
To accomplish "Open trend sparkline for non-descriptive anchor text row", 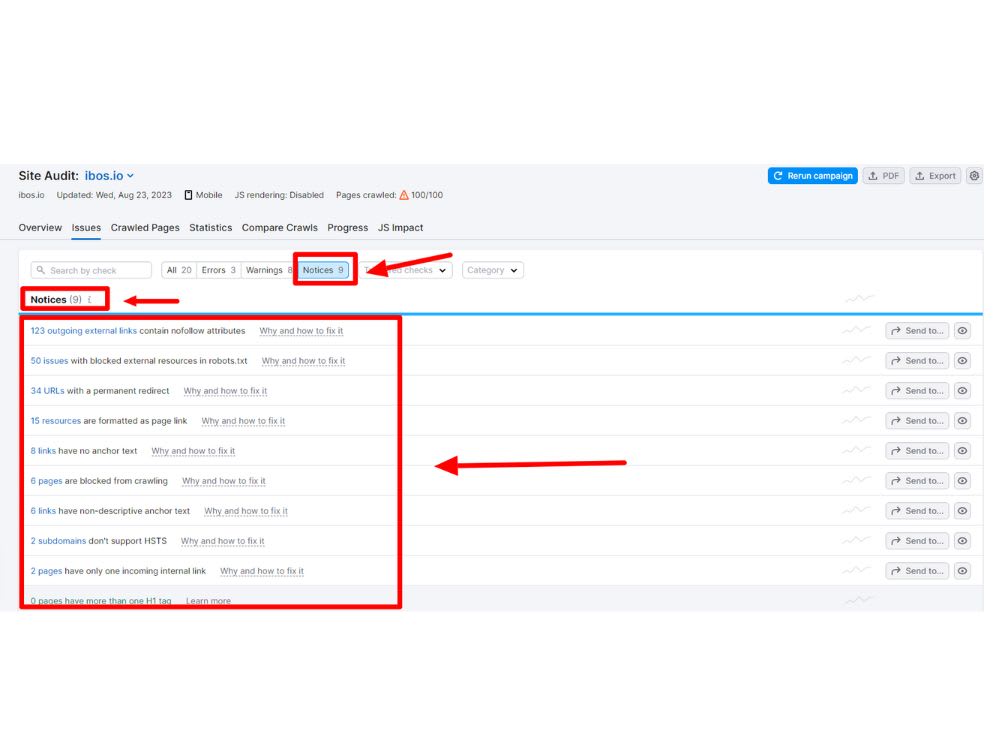I will point(856,510).
